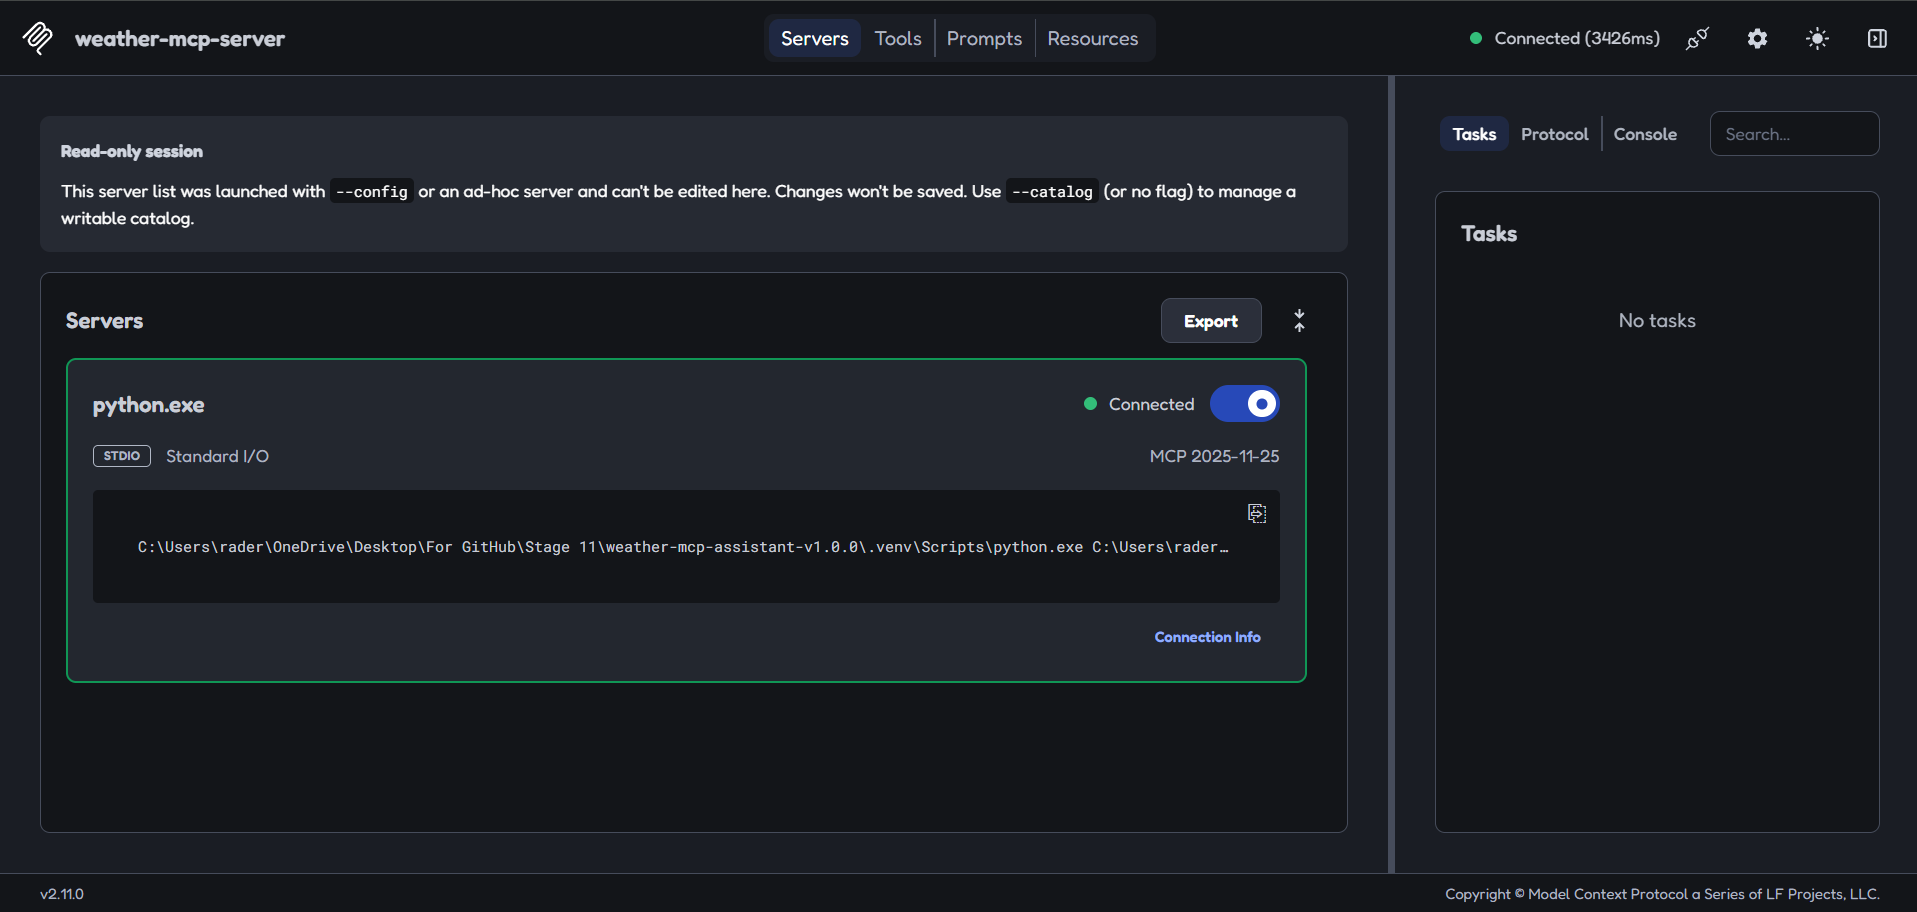This screenshot has width=1917, height=912.
Task: Select the Protocol panel tab
Action: pyautogui.click(x=1554, y=134)
